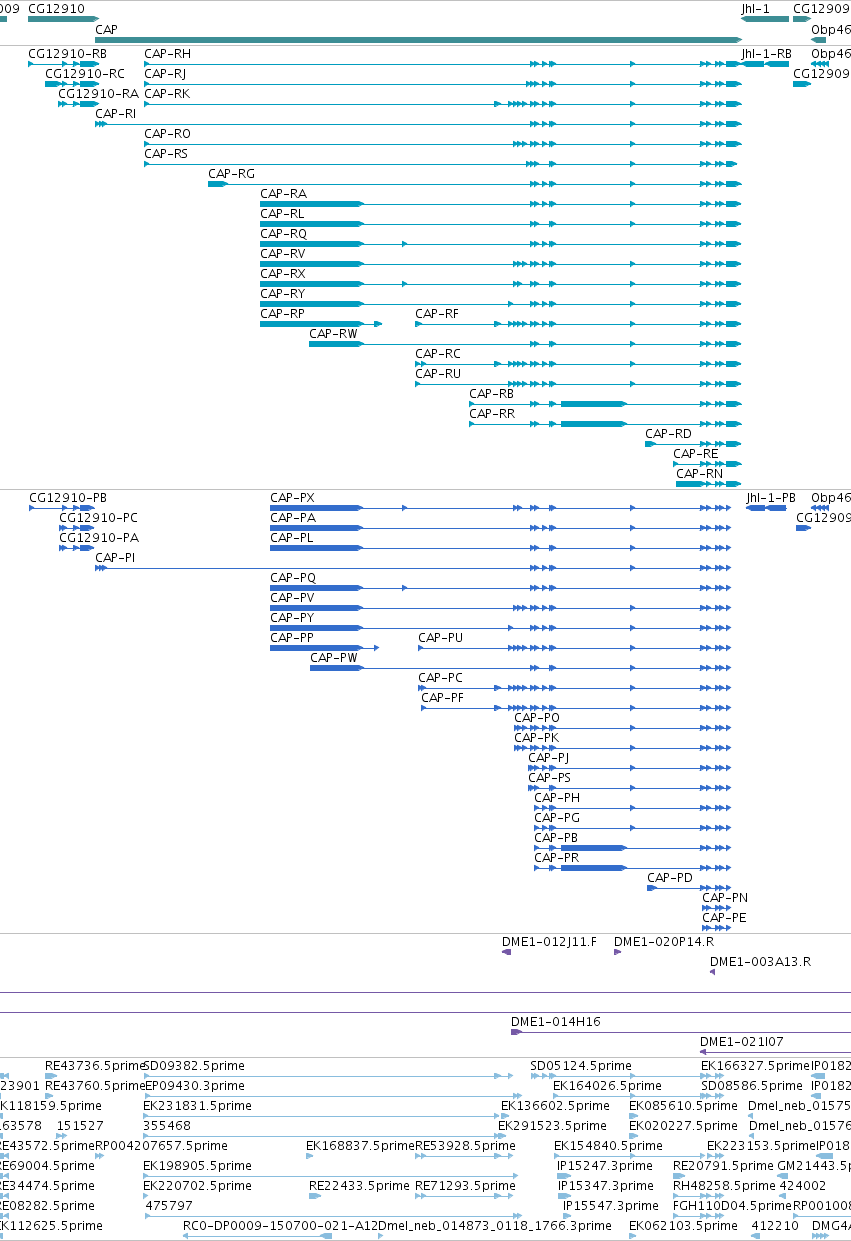Select transcript CAP-RA
851x1241 pixels.
point(501,204)
